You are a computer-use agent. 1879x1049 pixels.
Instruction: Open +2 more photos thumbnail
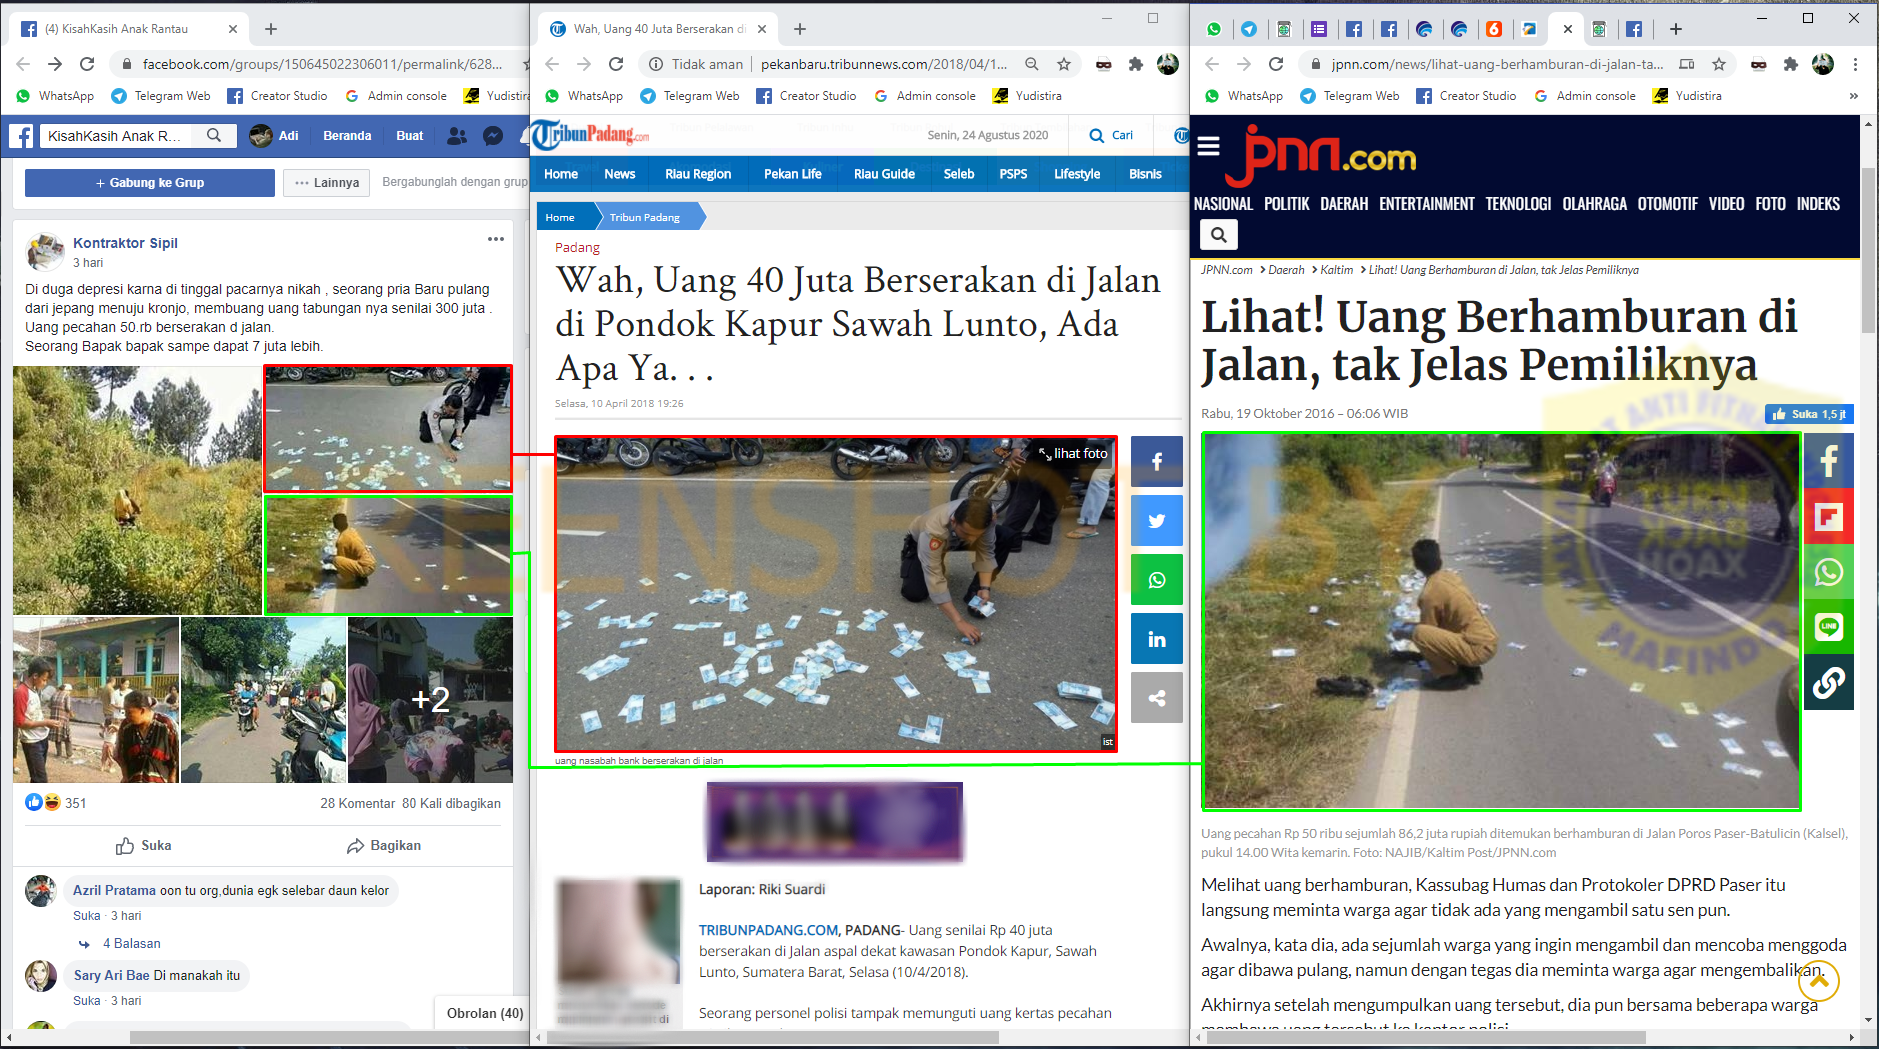pyautogui.click(x=430, y=700)
